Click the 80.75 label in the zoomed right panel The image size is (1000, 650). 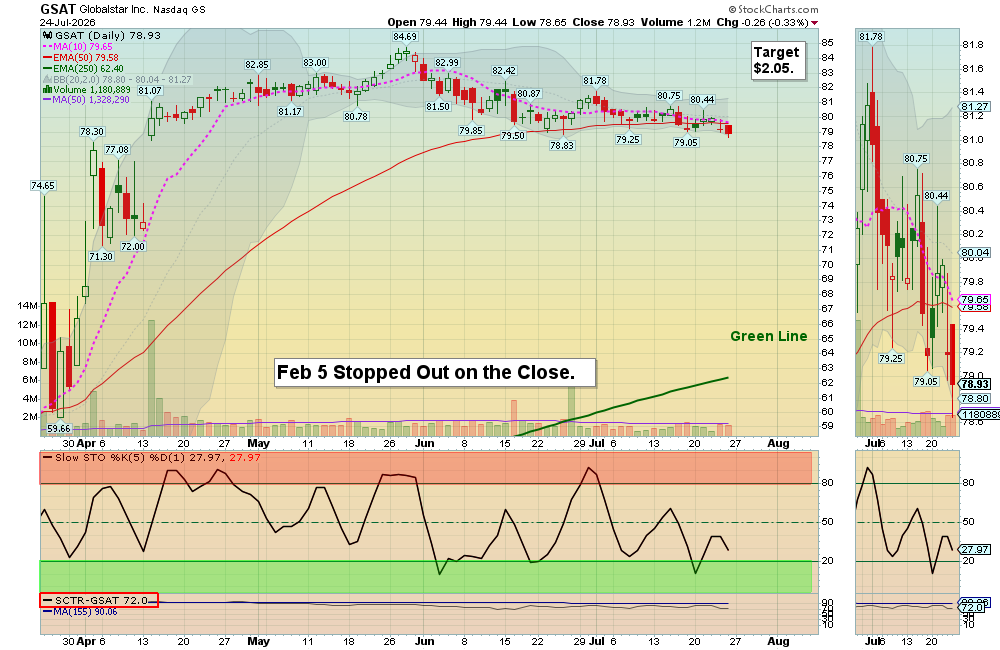coord(916,158)
